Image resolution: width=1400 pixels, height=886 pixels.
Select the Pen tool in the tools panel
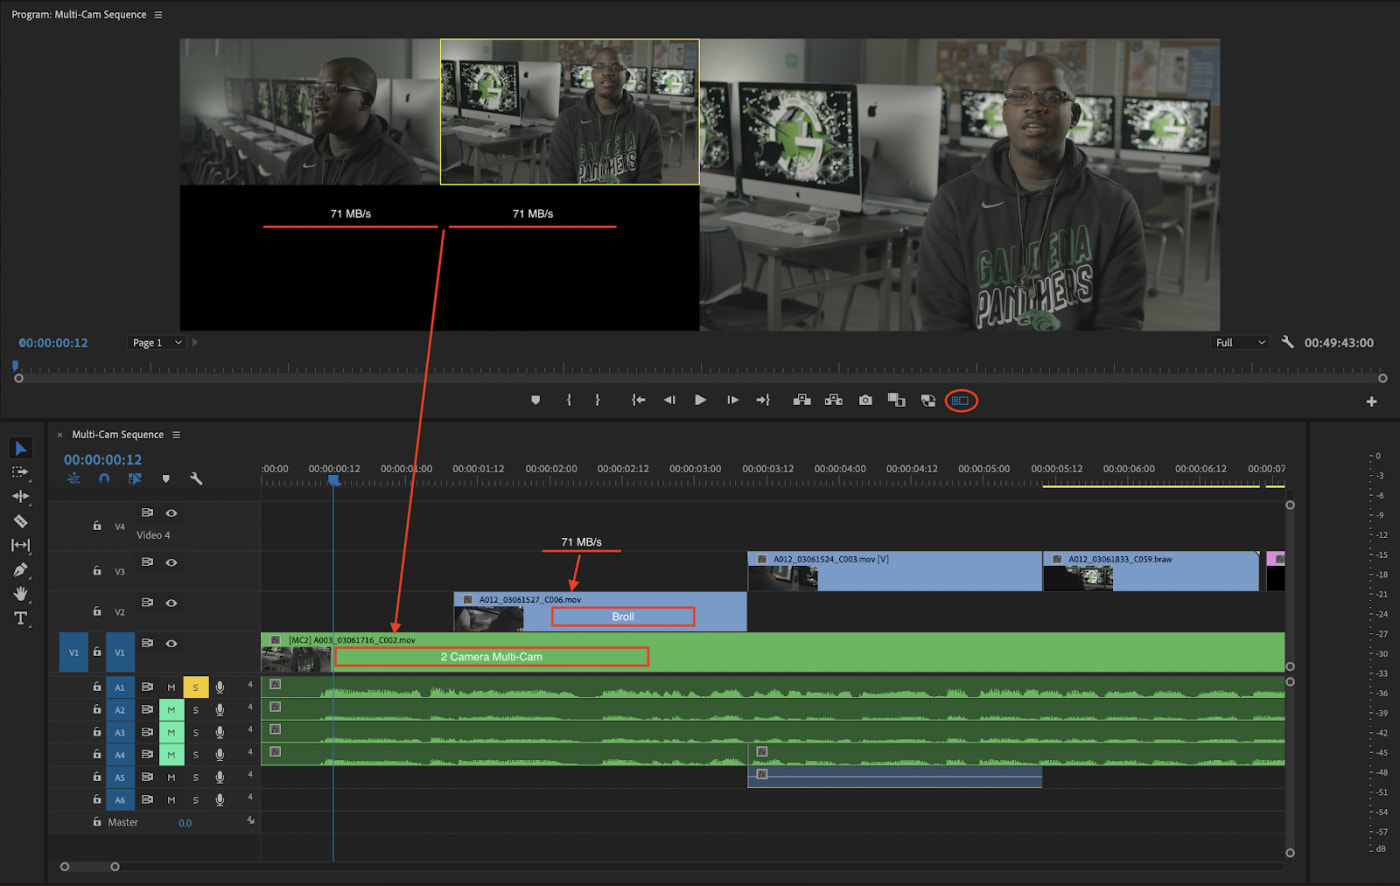click(22, 569)
